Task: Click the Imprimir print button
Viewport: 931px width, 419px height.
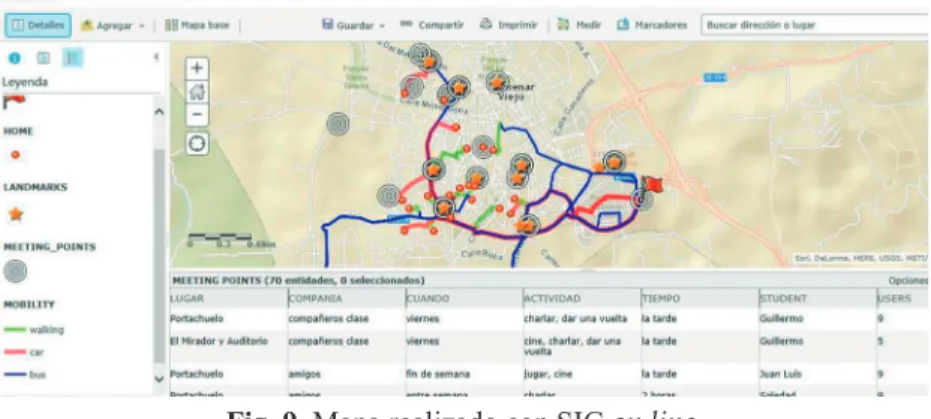Action: [508, 26]
